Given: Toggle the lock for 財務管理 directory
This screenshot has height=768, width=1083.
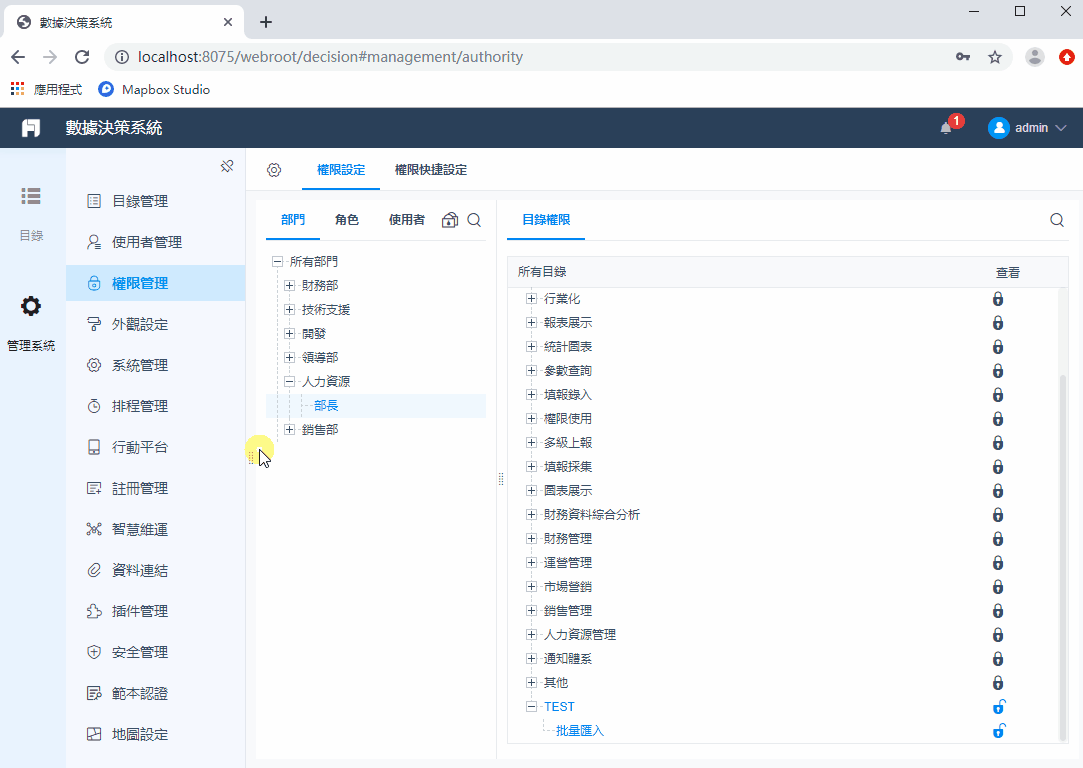Looking at the screenshot, I should pyautogui.click(x=998, y=537).
